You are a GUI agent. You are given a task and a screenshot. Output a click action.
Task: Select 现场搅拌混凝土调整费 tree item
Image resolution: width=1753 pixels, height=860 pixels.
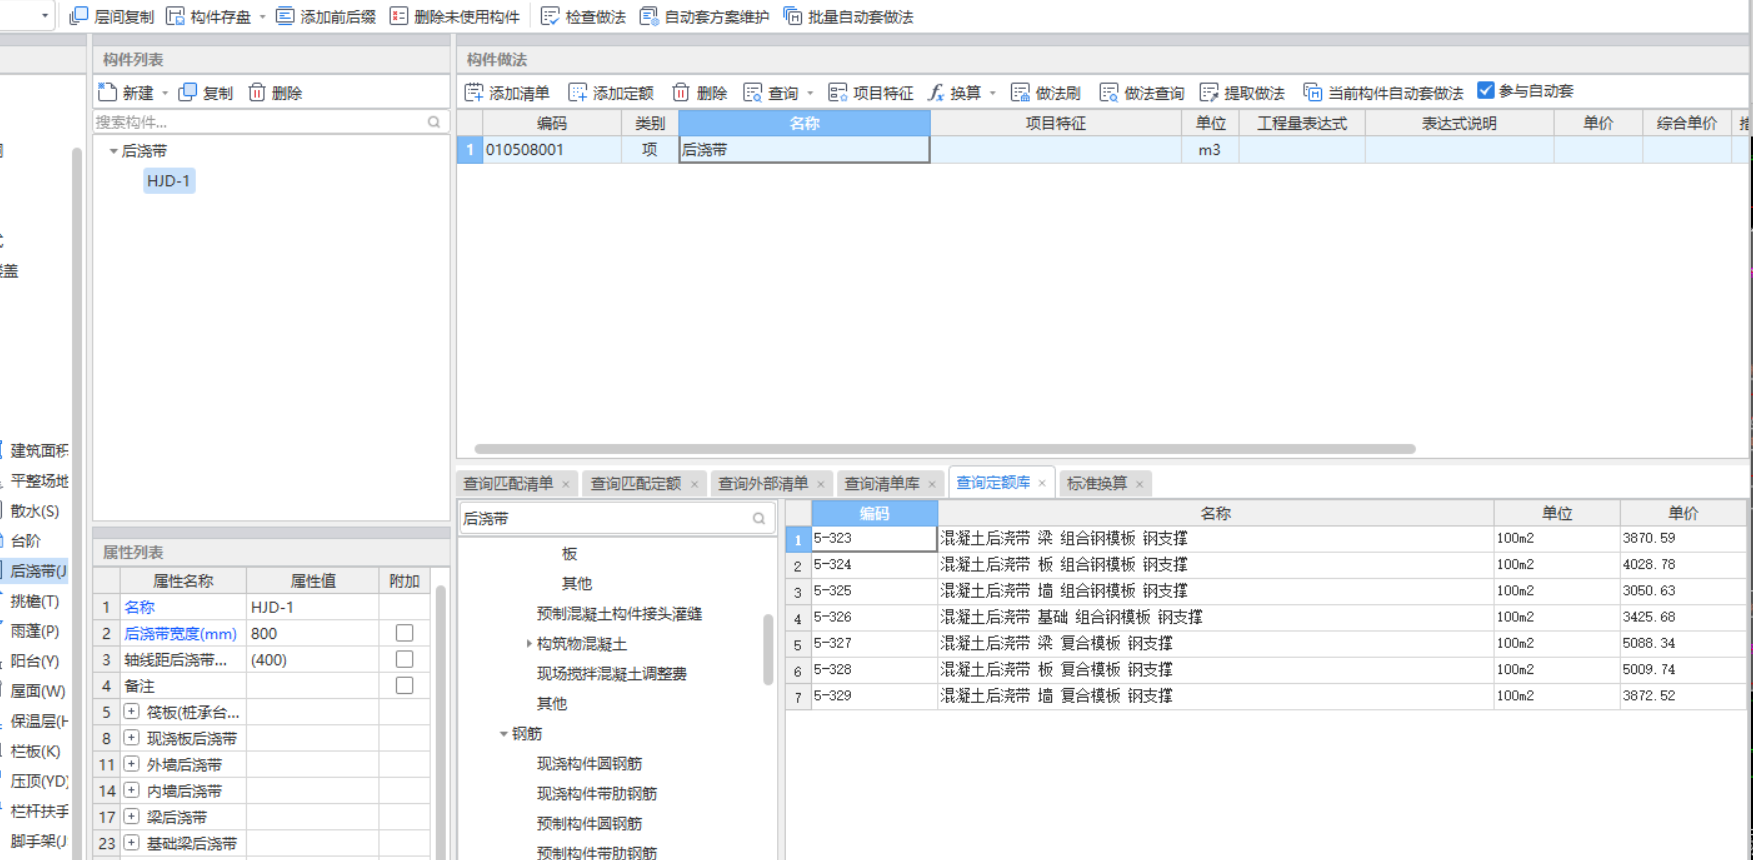click(611, 673)
